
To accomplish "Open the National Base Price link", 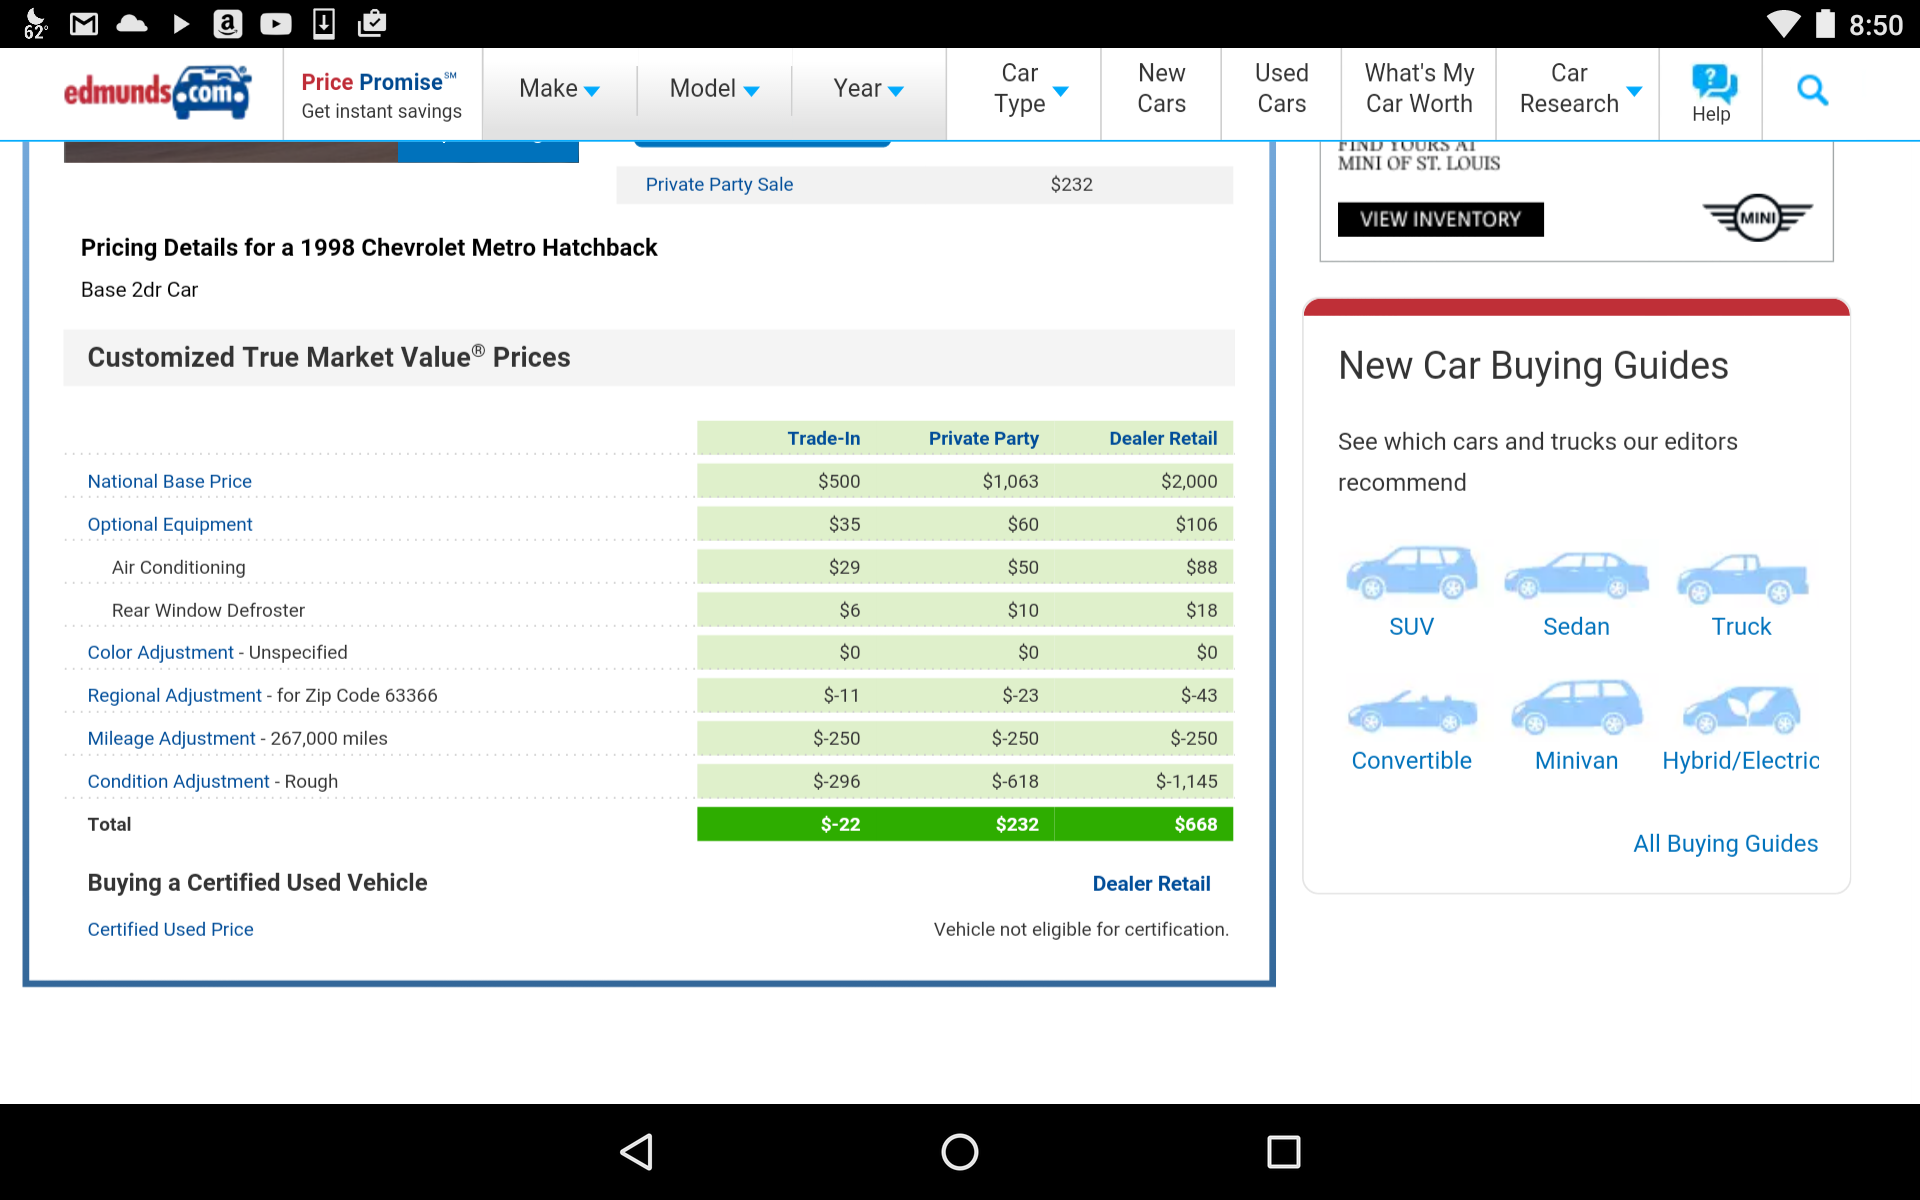I will point(169,481).
